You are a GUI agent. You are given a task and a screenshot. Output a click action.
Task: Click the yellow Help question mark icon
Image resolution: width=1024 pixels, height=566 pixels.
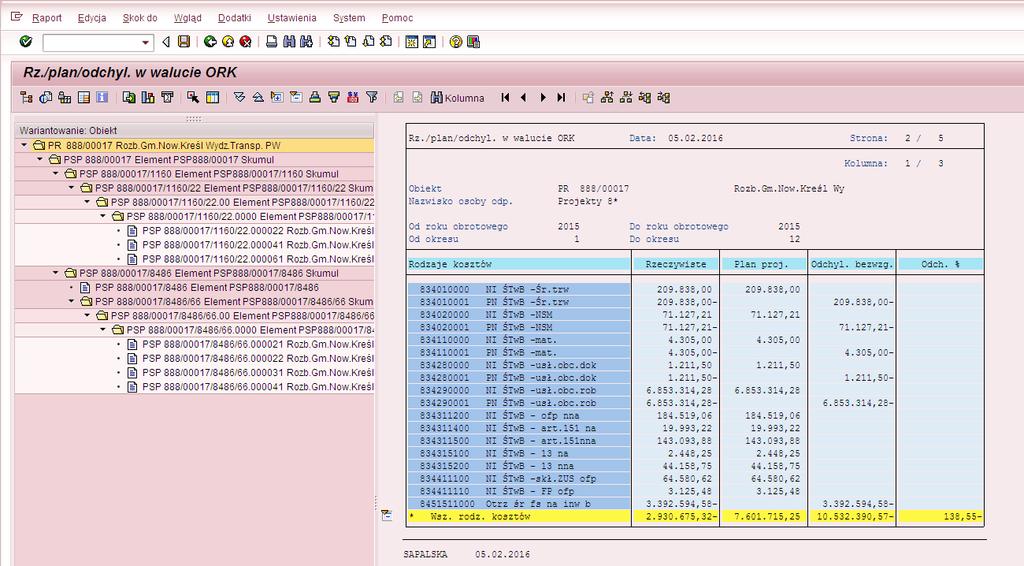(x=456, y=42)
